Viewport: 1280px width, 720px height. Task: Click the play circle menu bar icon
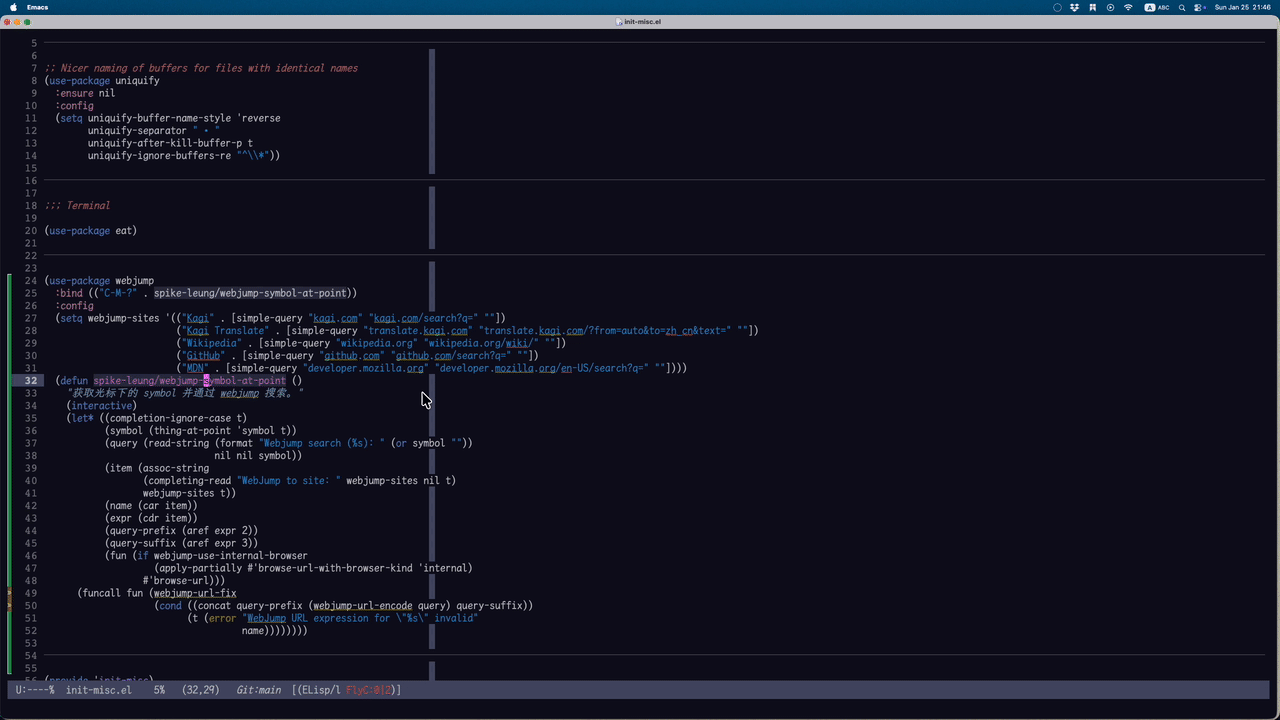coord(1110,7)
